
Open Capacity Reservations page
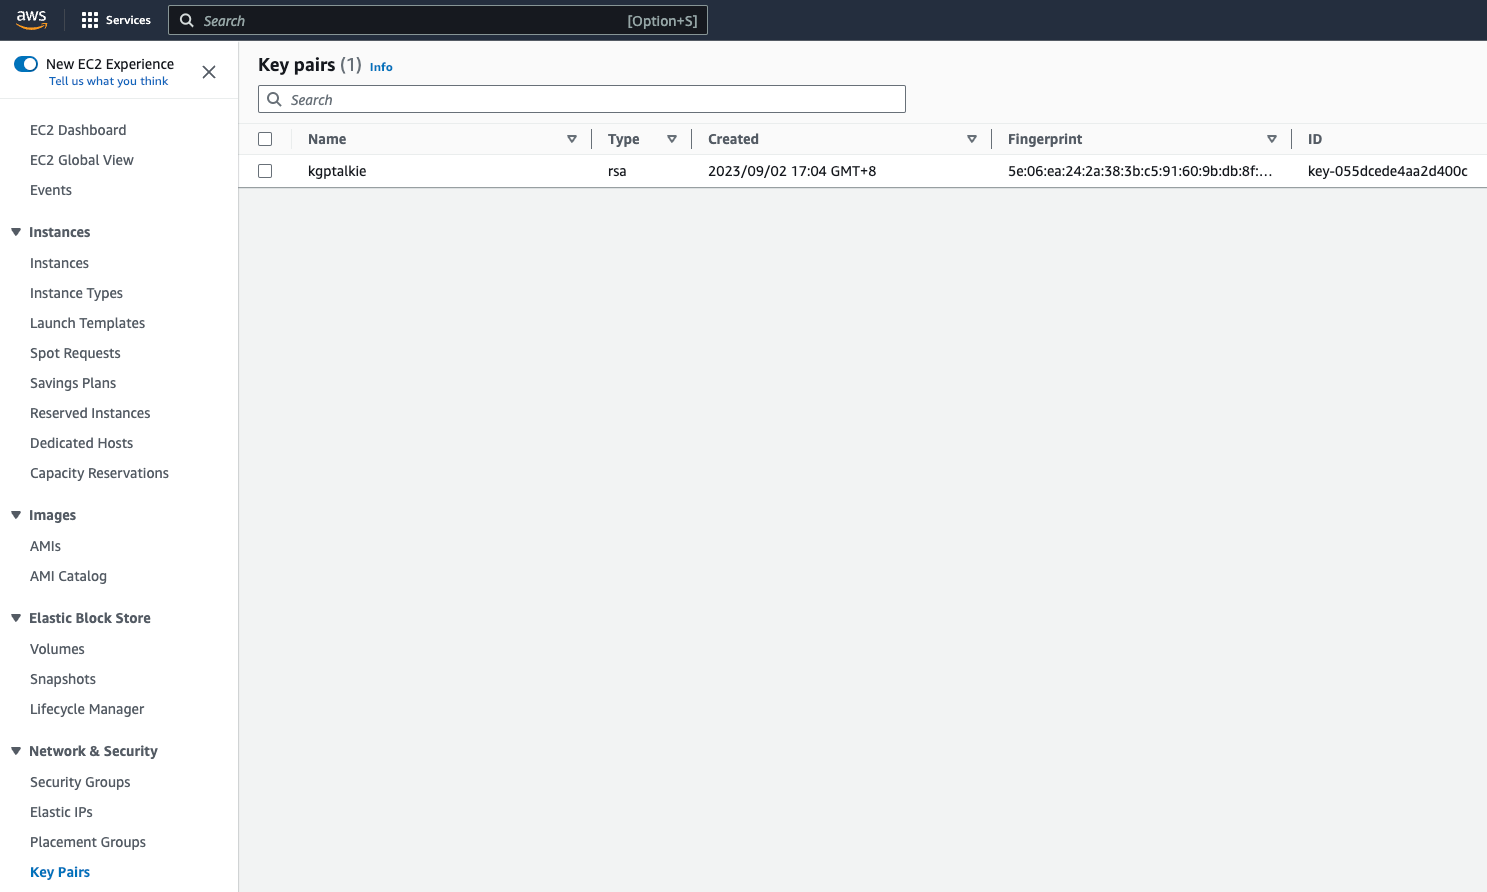click(x=99, y=473)
